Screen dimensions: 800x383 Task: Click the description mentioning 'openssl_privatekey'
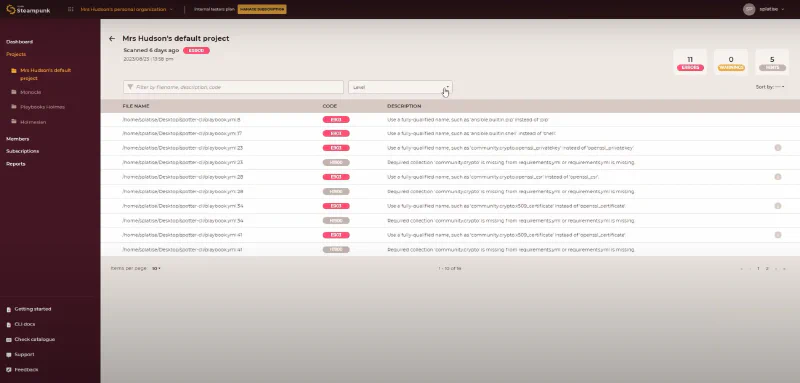click(x=510, y=148)
